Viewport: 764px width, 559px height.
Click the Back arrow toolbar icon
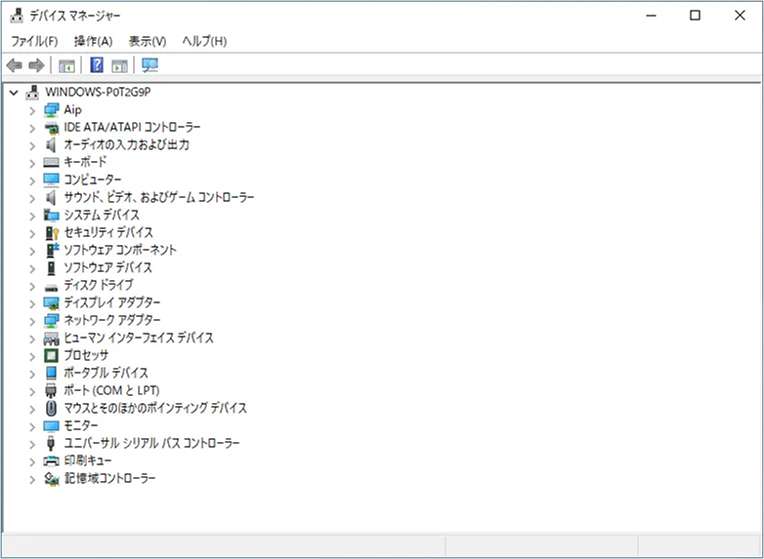pyautogui.click(x=15, y=65)
